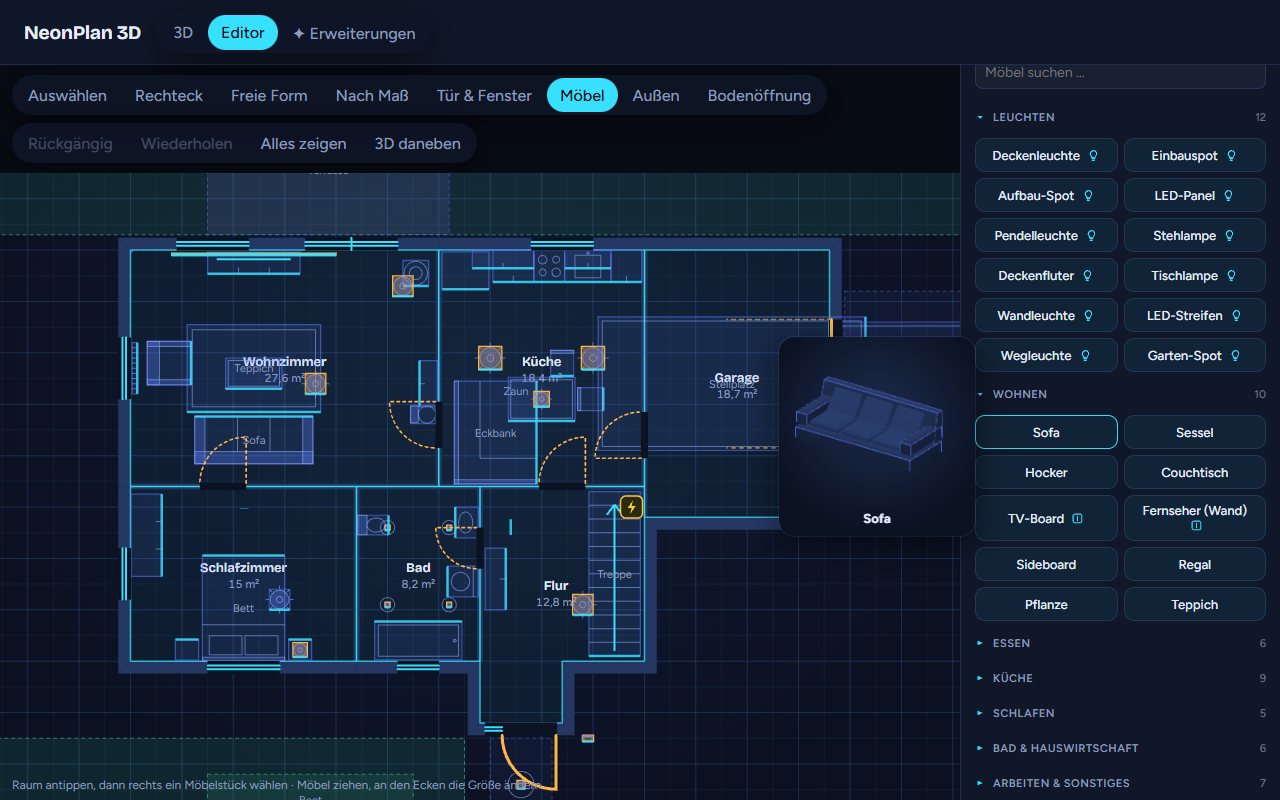Viewport: 1280px width, 800px height.
Task: Click the Schlafzimmer room label
Action: [243, 568]
